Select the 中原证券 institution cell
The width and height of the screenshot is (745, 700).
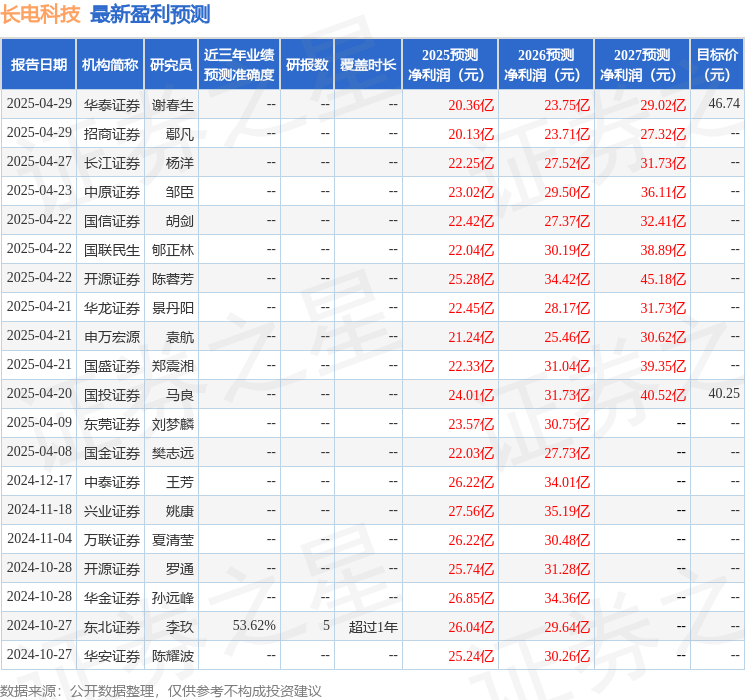point(112,192)
